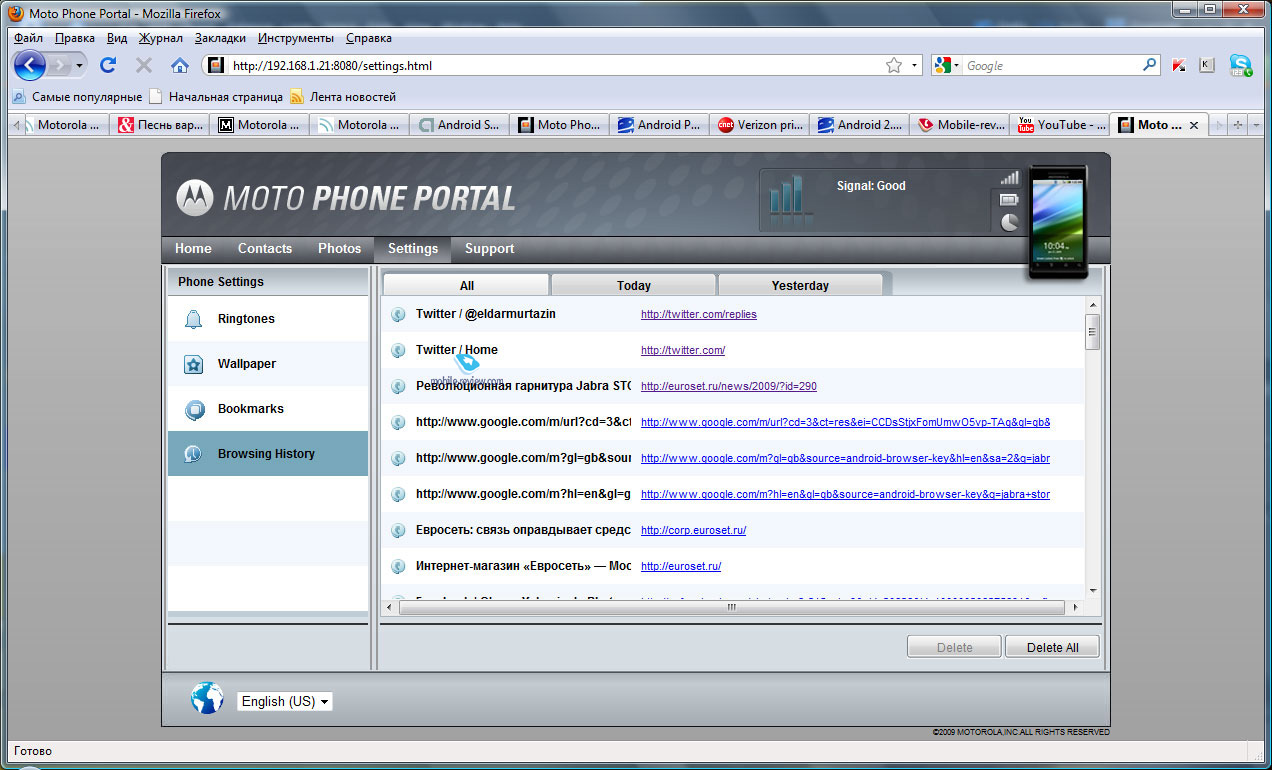
Task: Click the Firefox window title icon
Action: tap(15, 13)
